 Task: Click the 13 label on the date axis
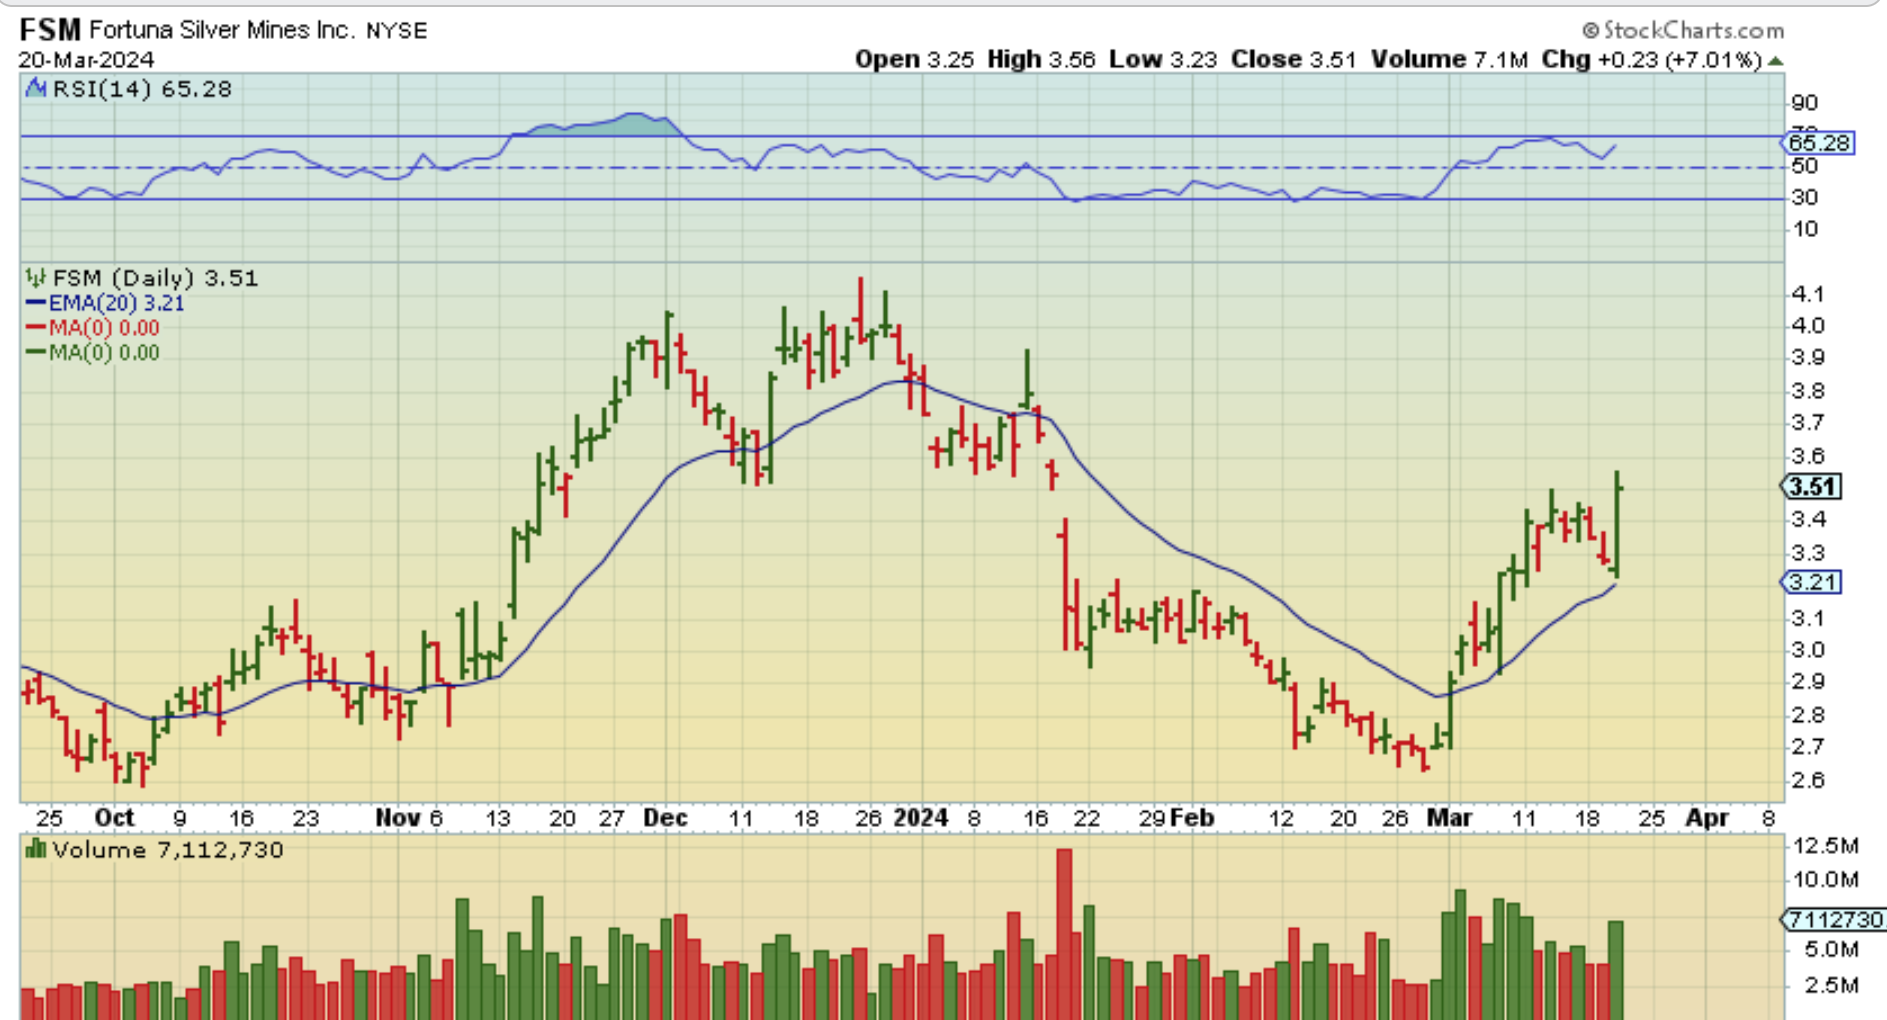point(498,818)
